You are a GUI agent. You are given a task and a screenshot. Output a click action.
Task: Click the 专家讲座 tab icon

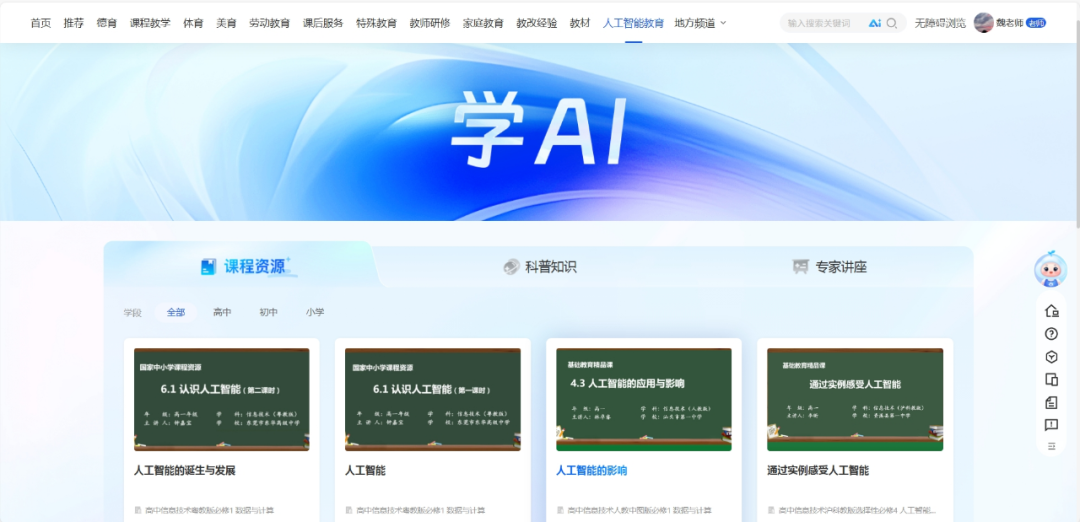coord(800,267)
